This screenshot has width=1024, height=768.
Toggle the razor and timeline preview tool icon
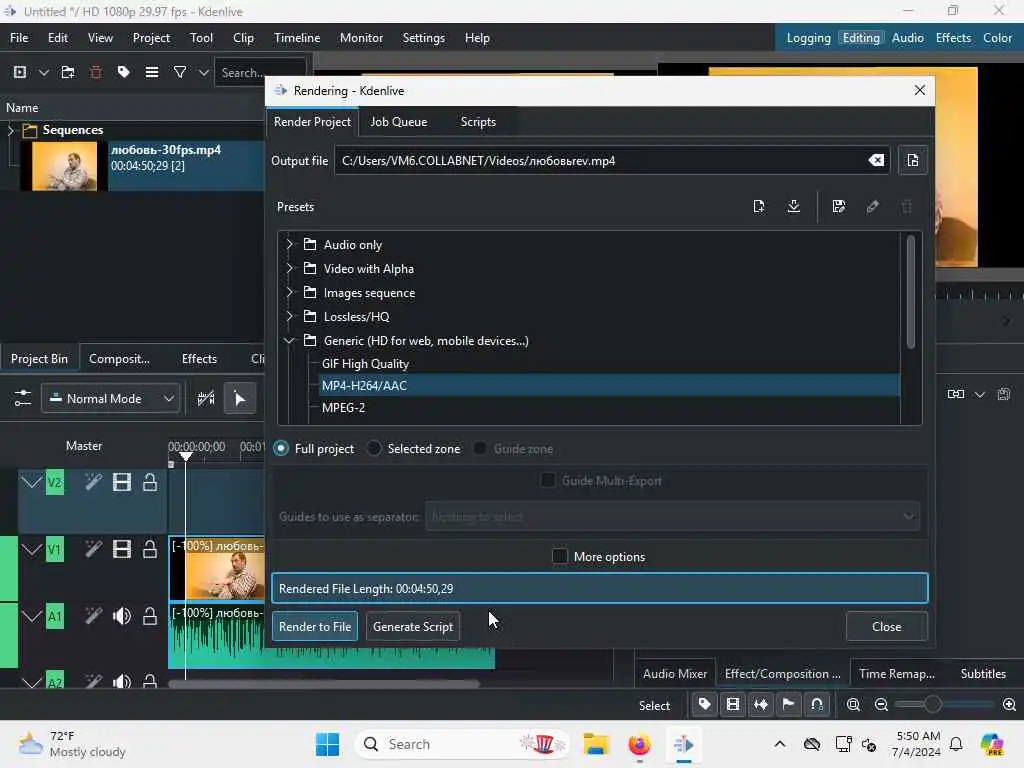click(206, 398)
